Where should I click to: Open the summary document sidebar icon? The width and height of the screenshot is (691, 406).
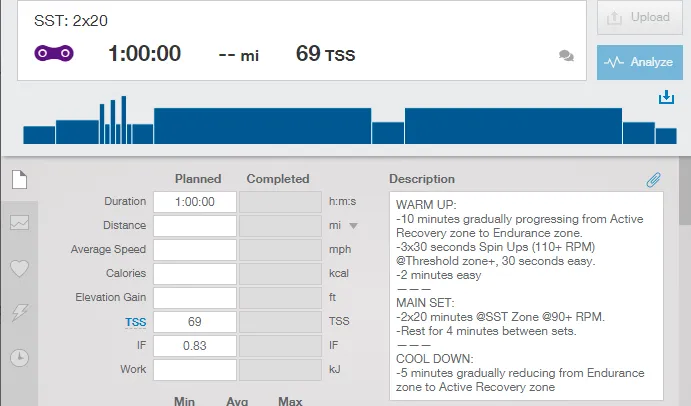[19, 179]
